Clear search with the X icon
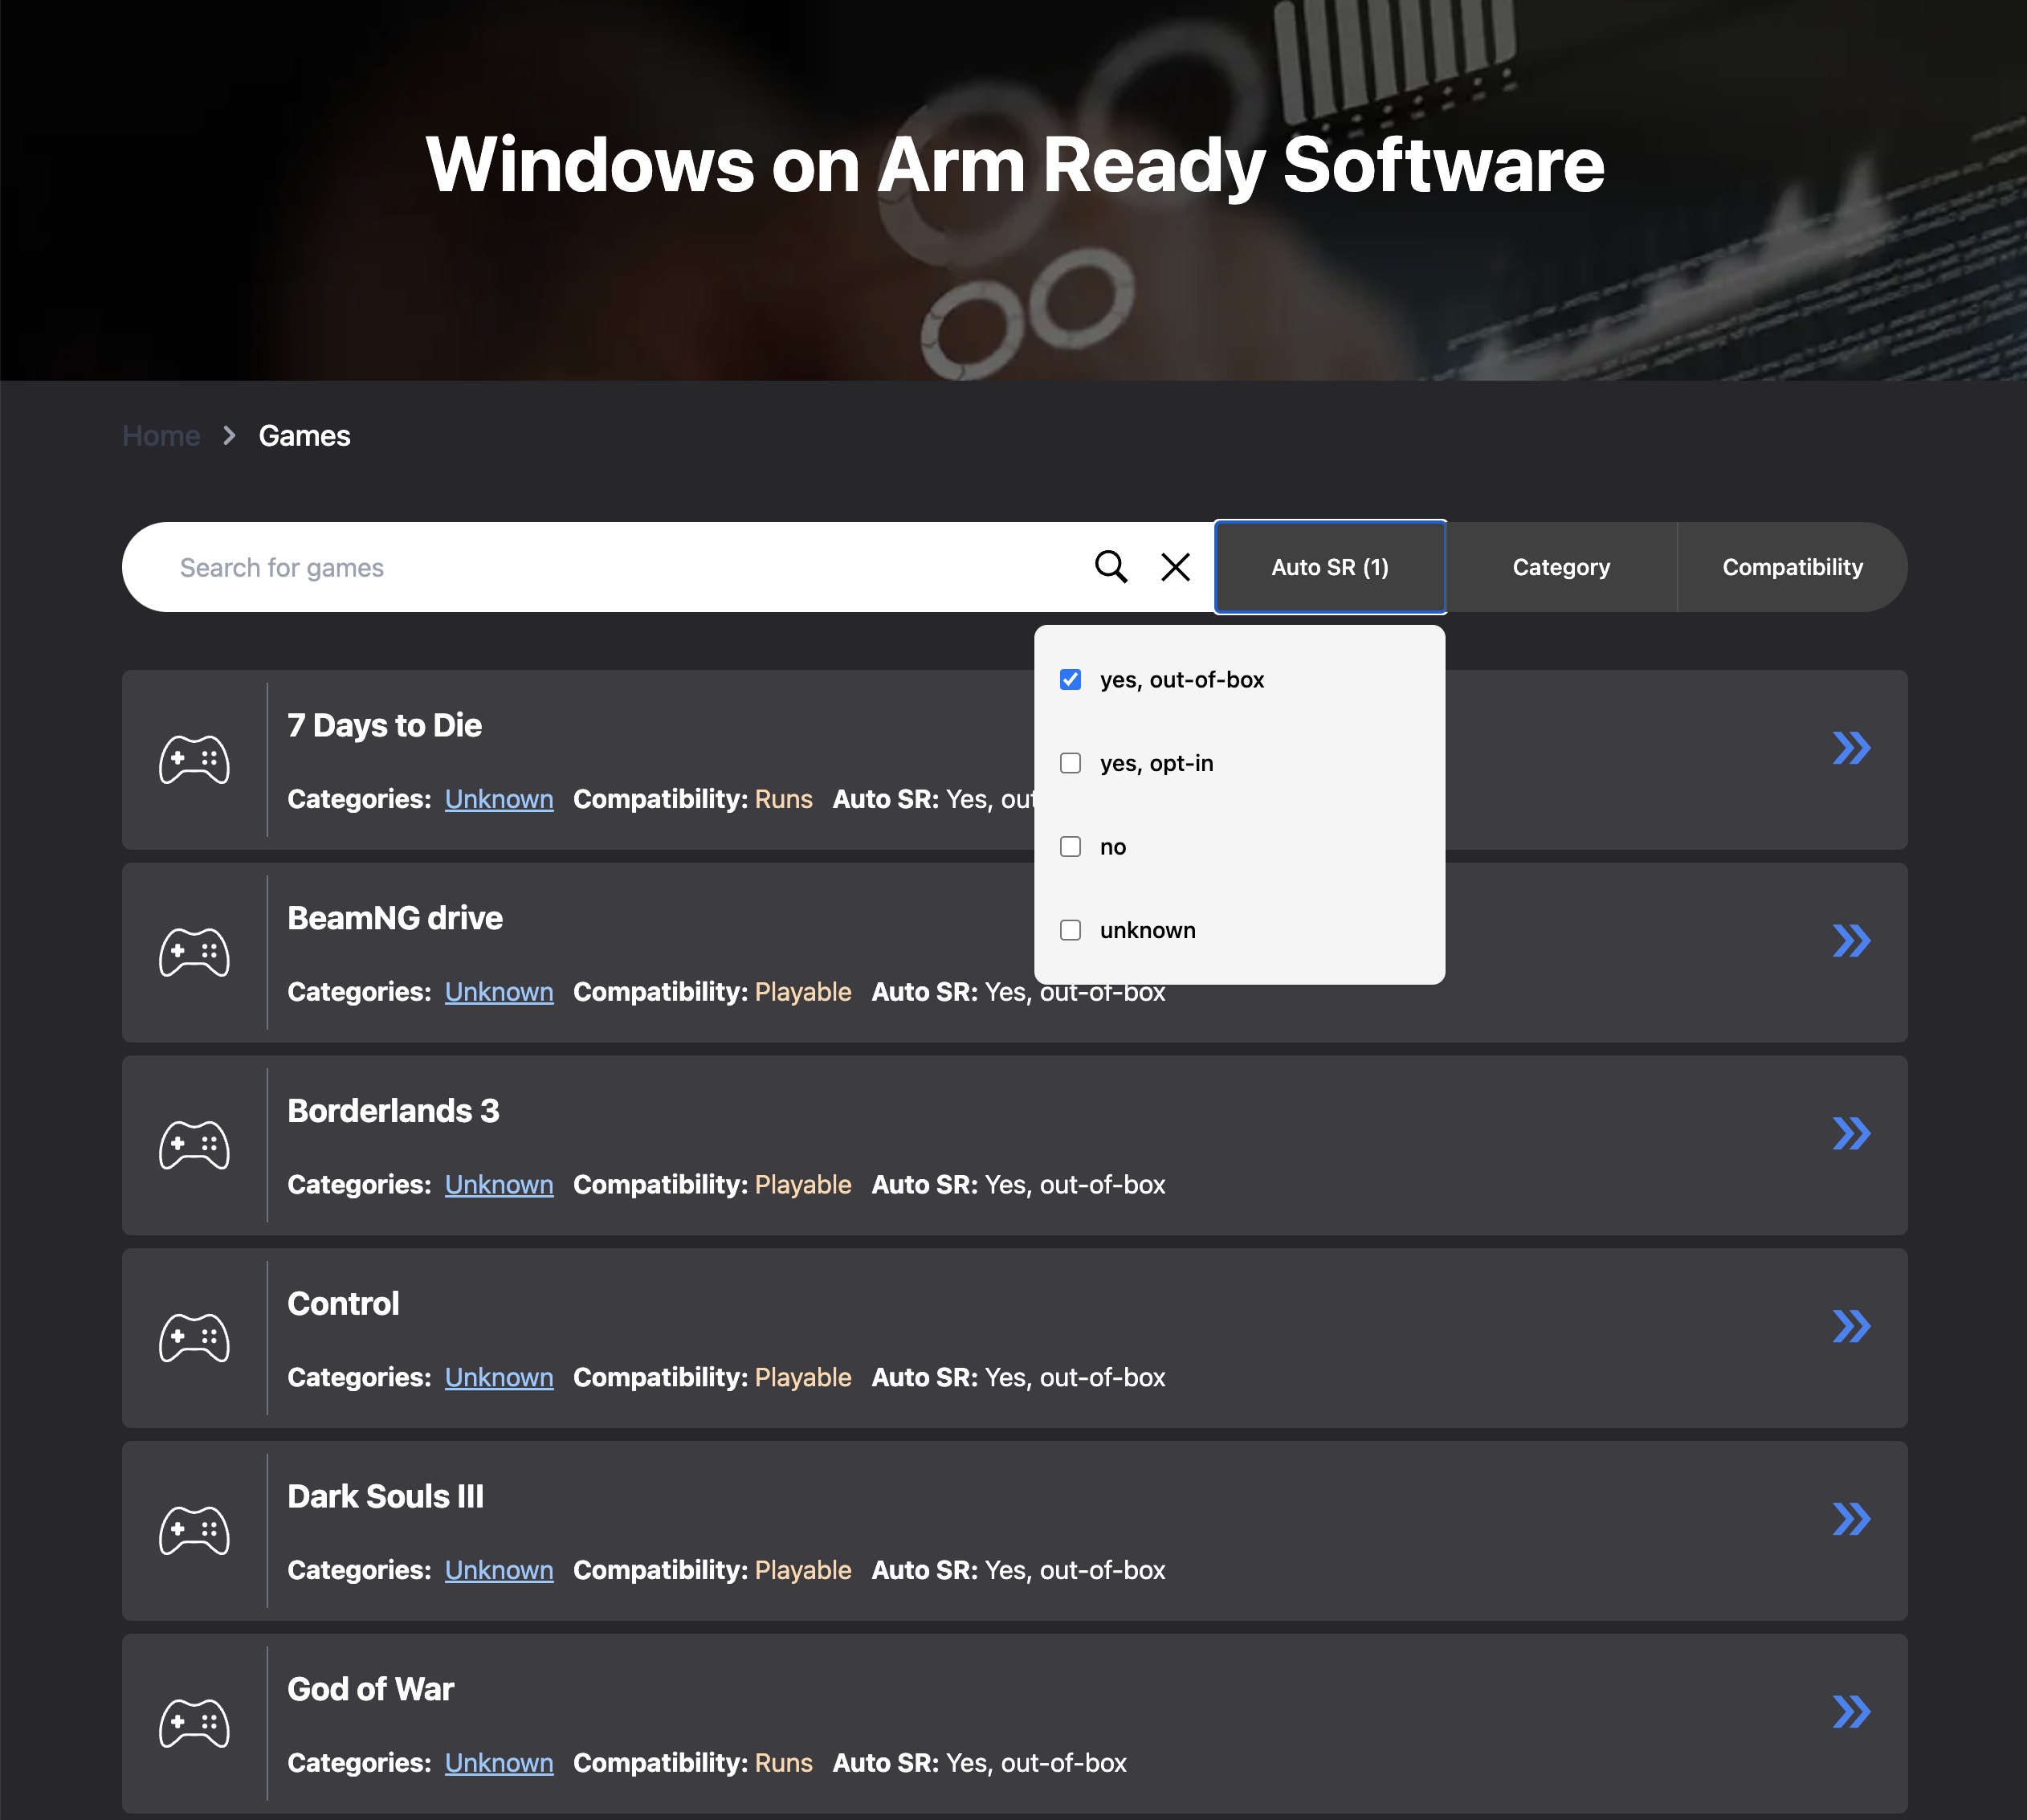The height and width of the screenshot is (1820, 2027). (x=1175, y=567)
